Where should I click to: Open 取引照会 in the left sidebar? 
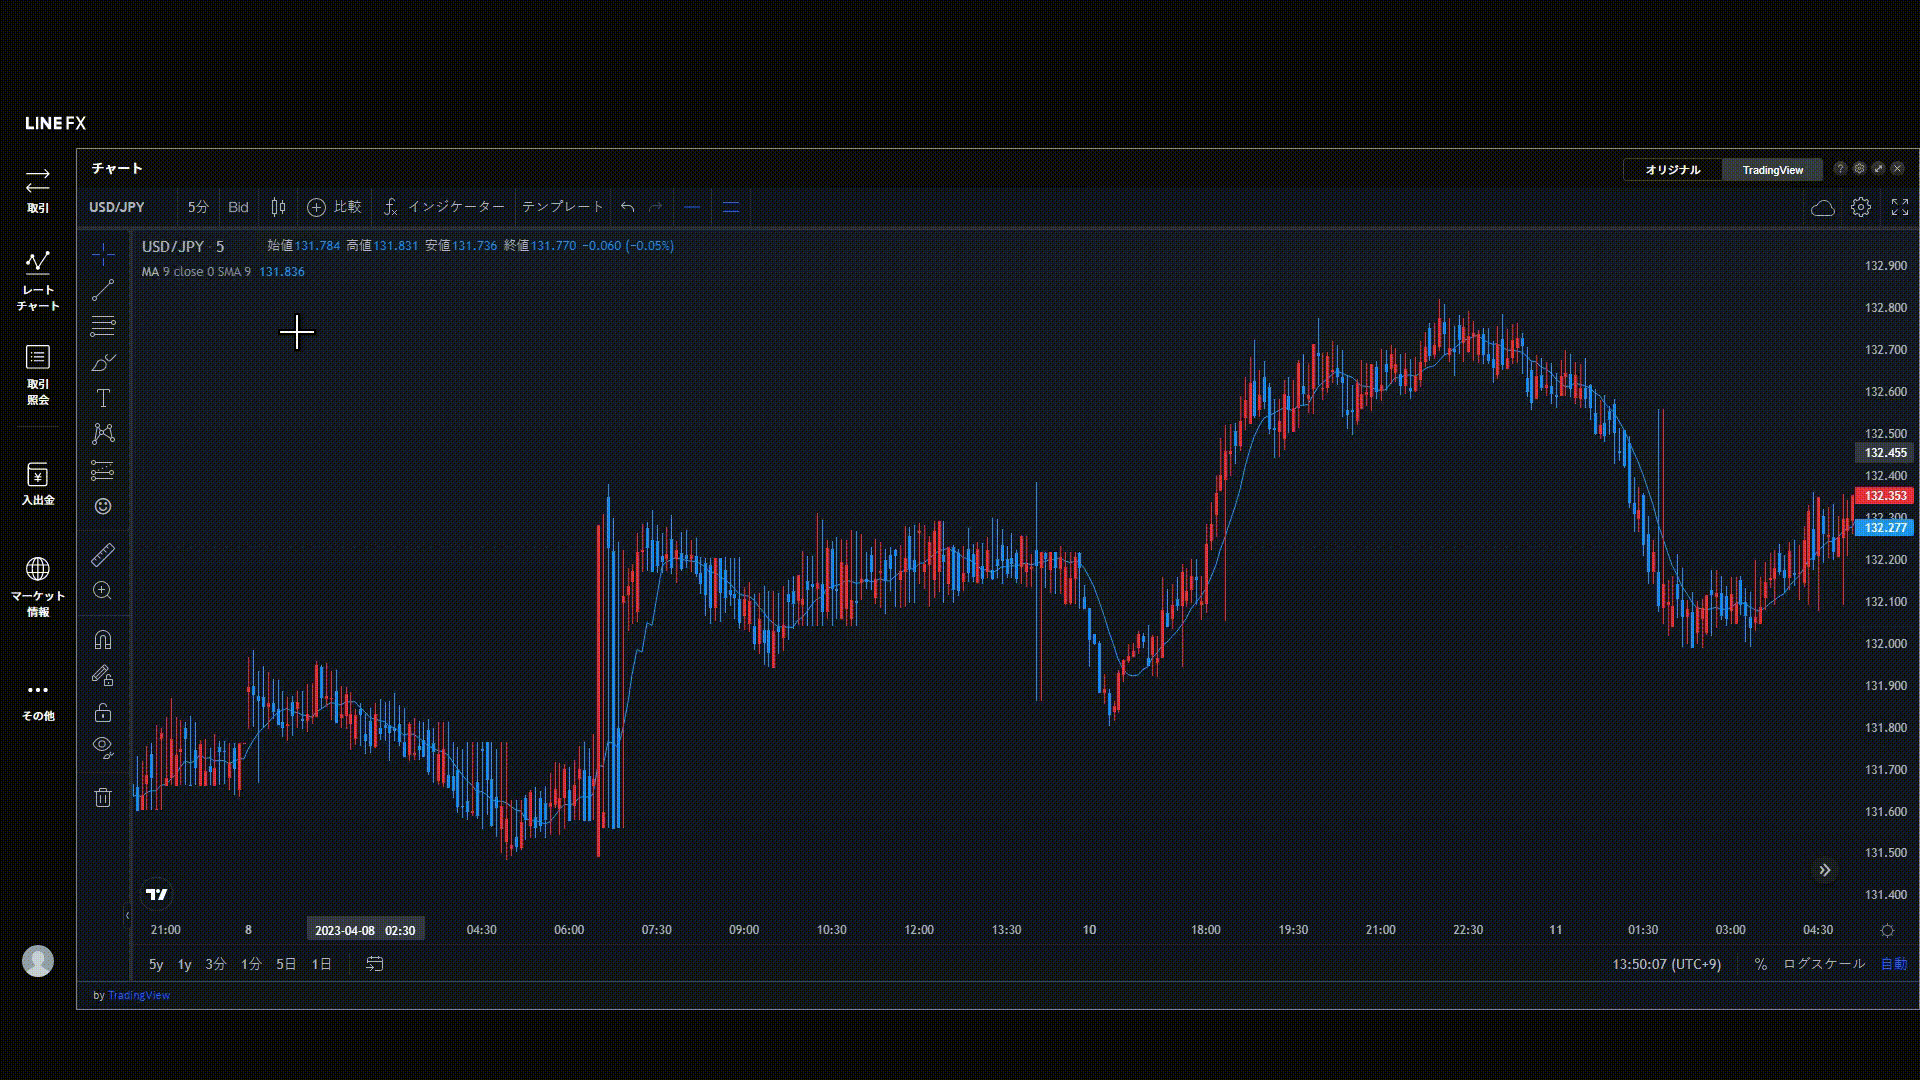(x=38, y=375)
